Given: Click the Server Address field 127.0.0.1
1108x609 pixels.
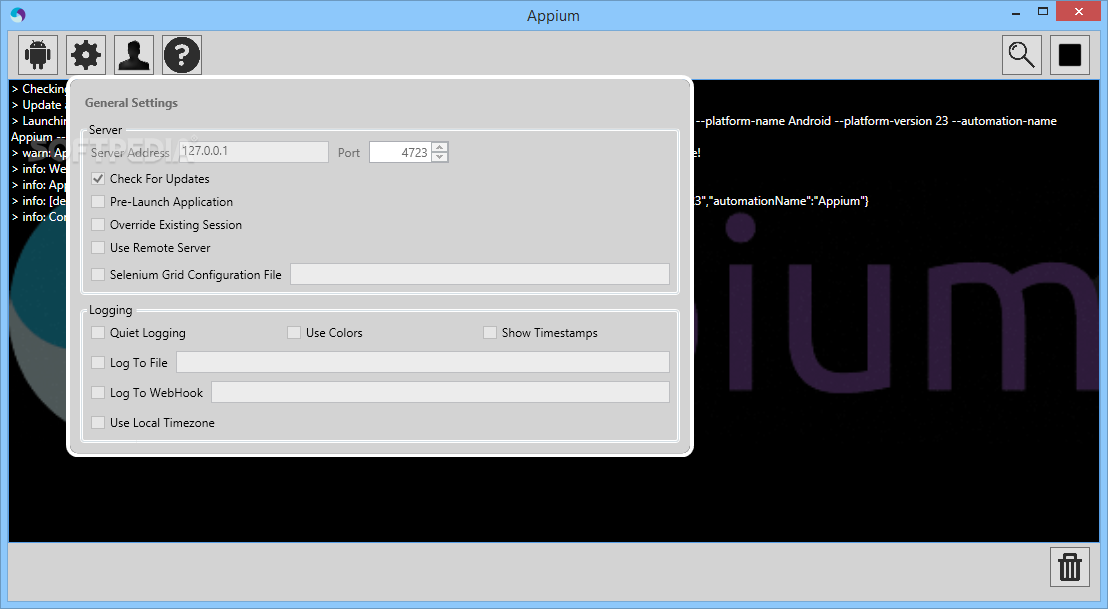Looking at the screenshot, I should point(253,152).
